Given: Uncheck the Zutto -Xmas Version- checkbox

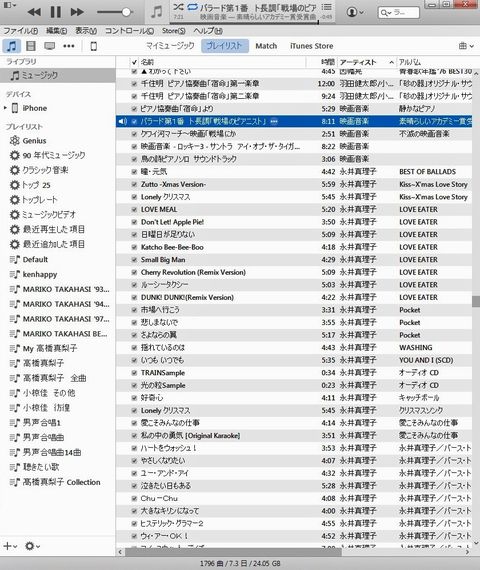Looking at the screenshot, I should pyautogui.click(x=134, y=184).
